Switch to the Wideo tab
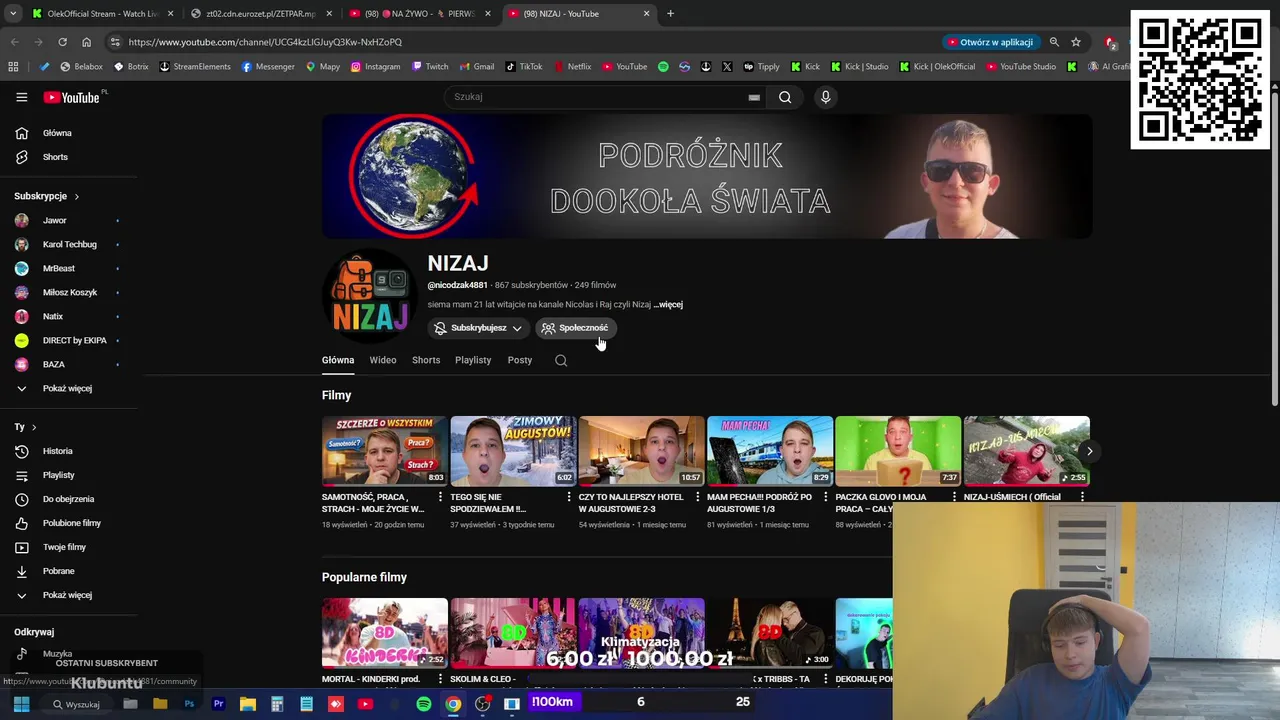 click(x=383, y=360)
